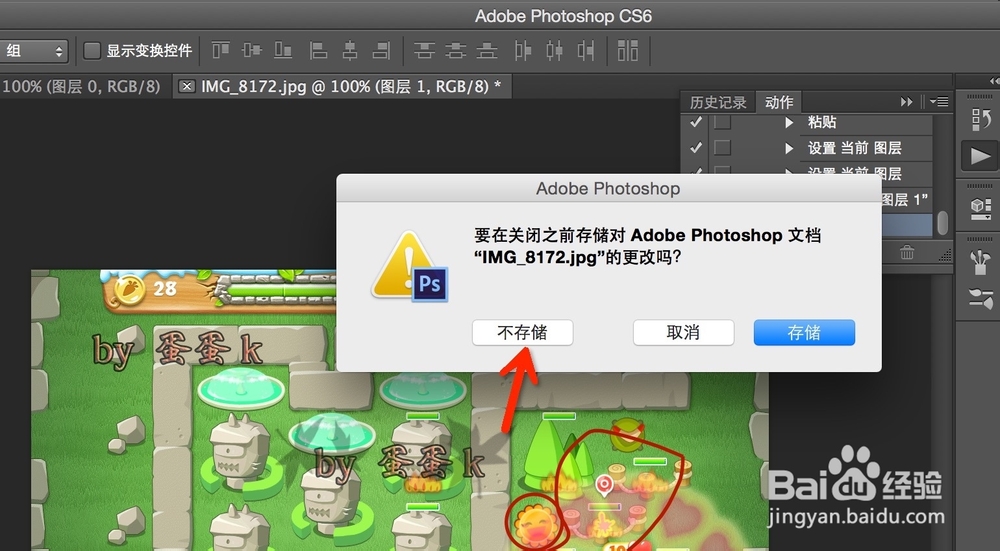The width and height of the screenshot is (1000, 551).
Task: Select the 动作 (Actions) panel tab
Action: (779, 102)
